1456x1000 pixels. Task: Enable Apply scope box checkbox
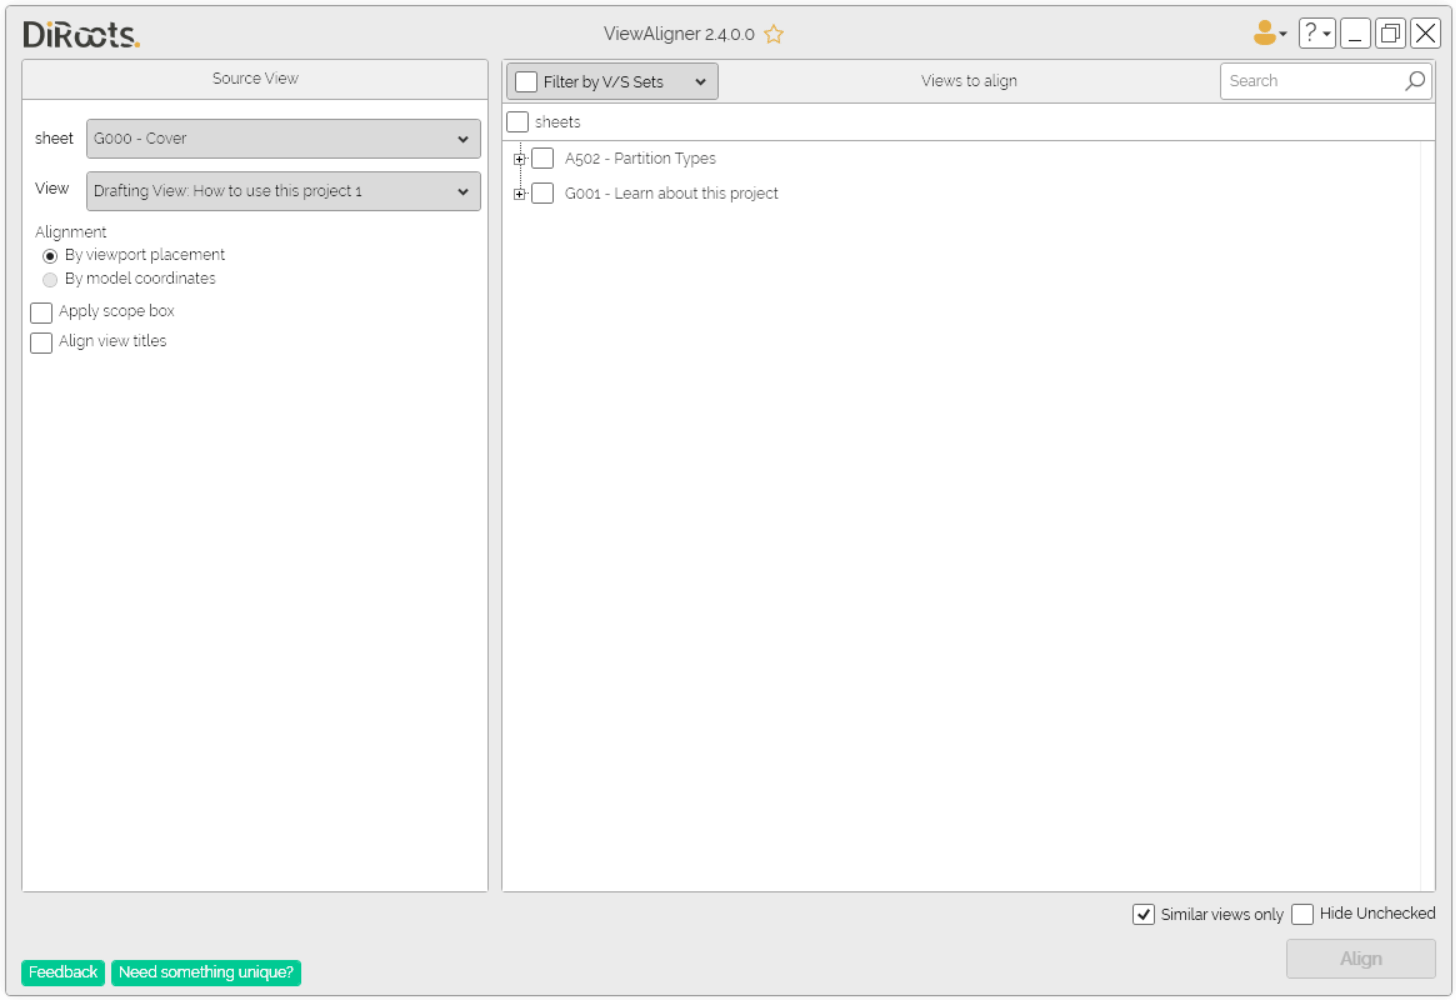(x=41, y=313)
